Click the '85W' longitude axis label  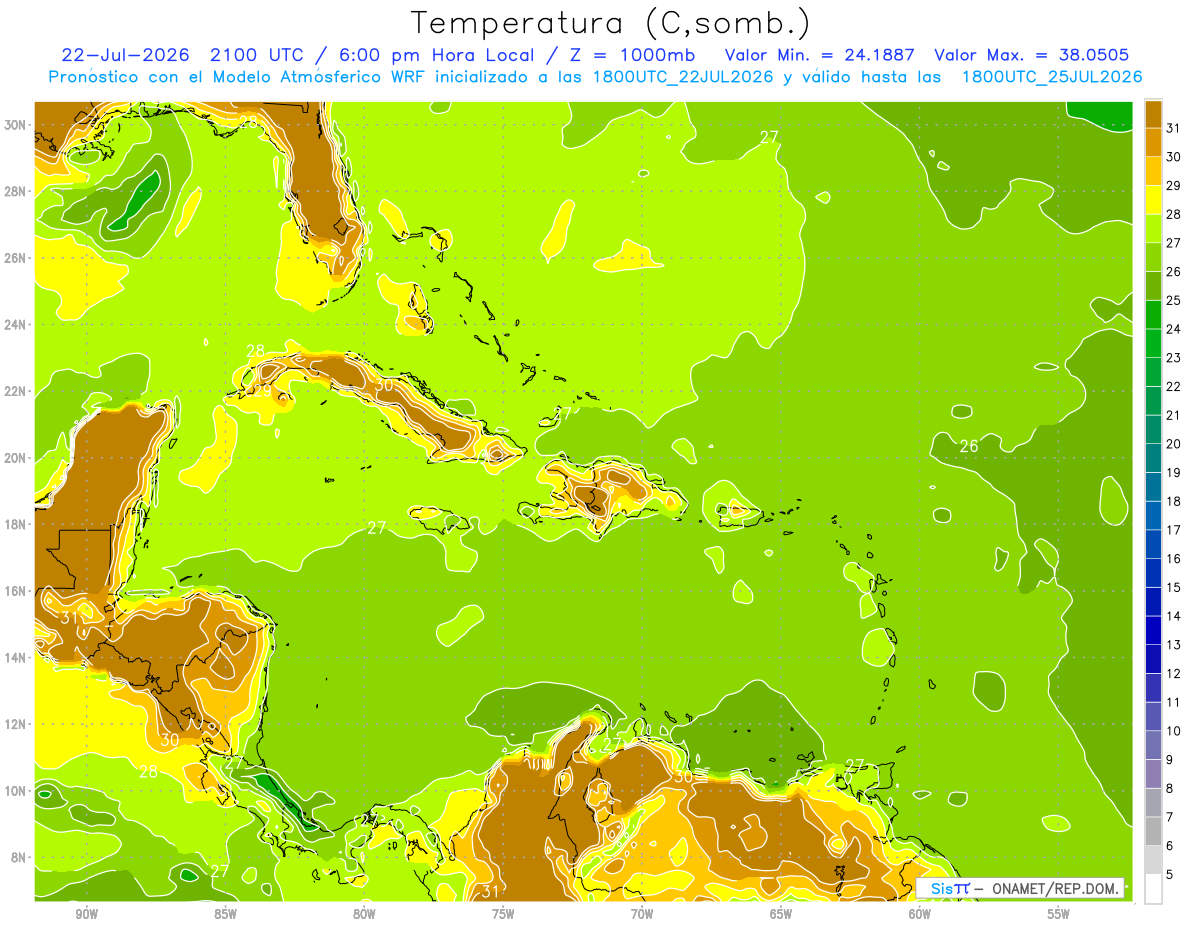point(225,914)
